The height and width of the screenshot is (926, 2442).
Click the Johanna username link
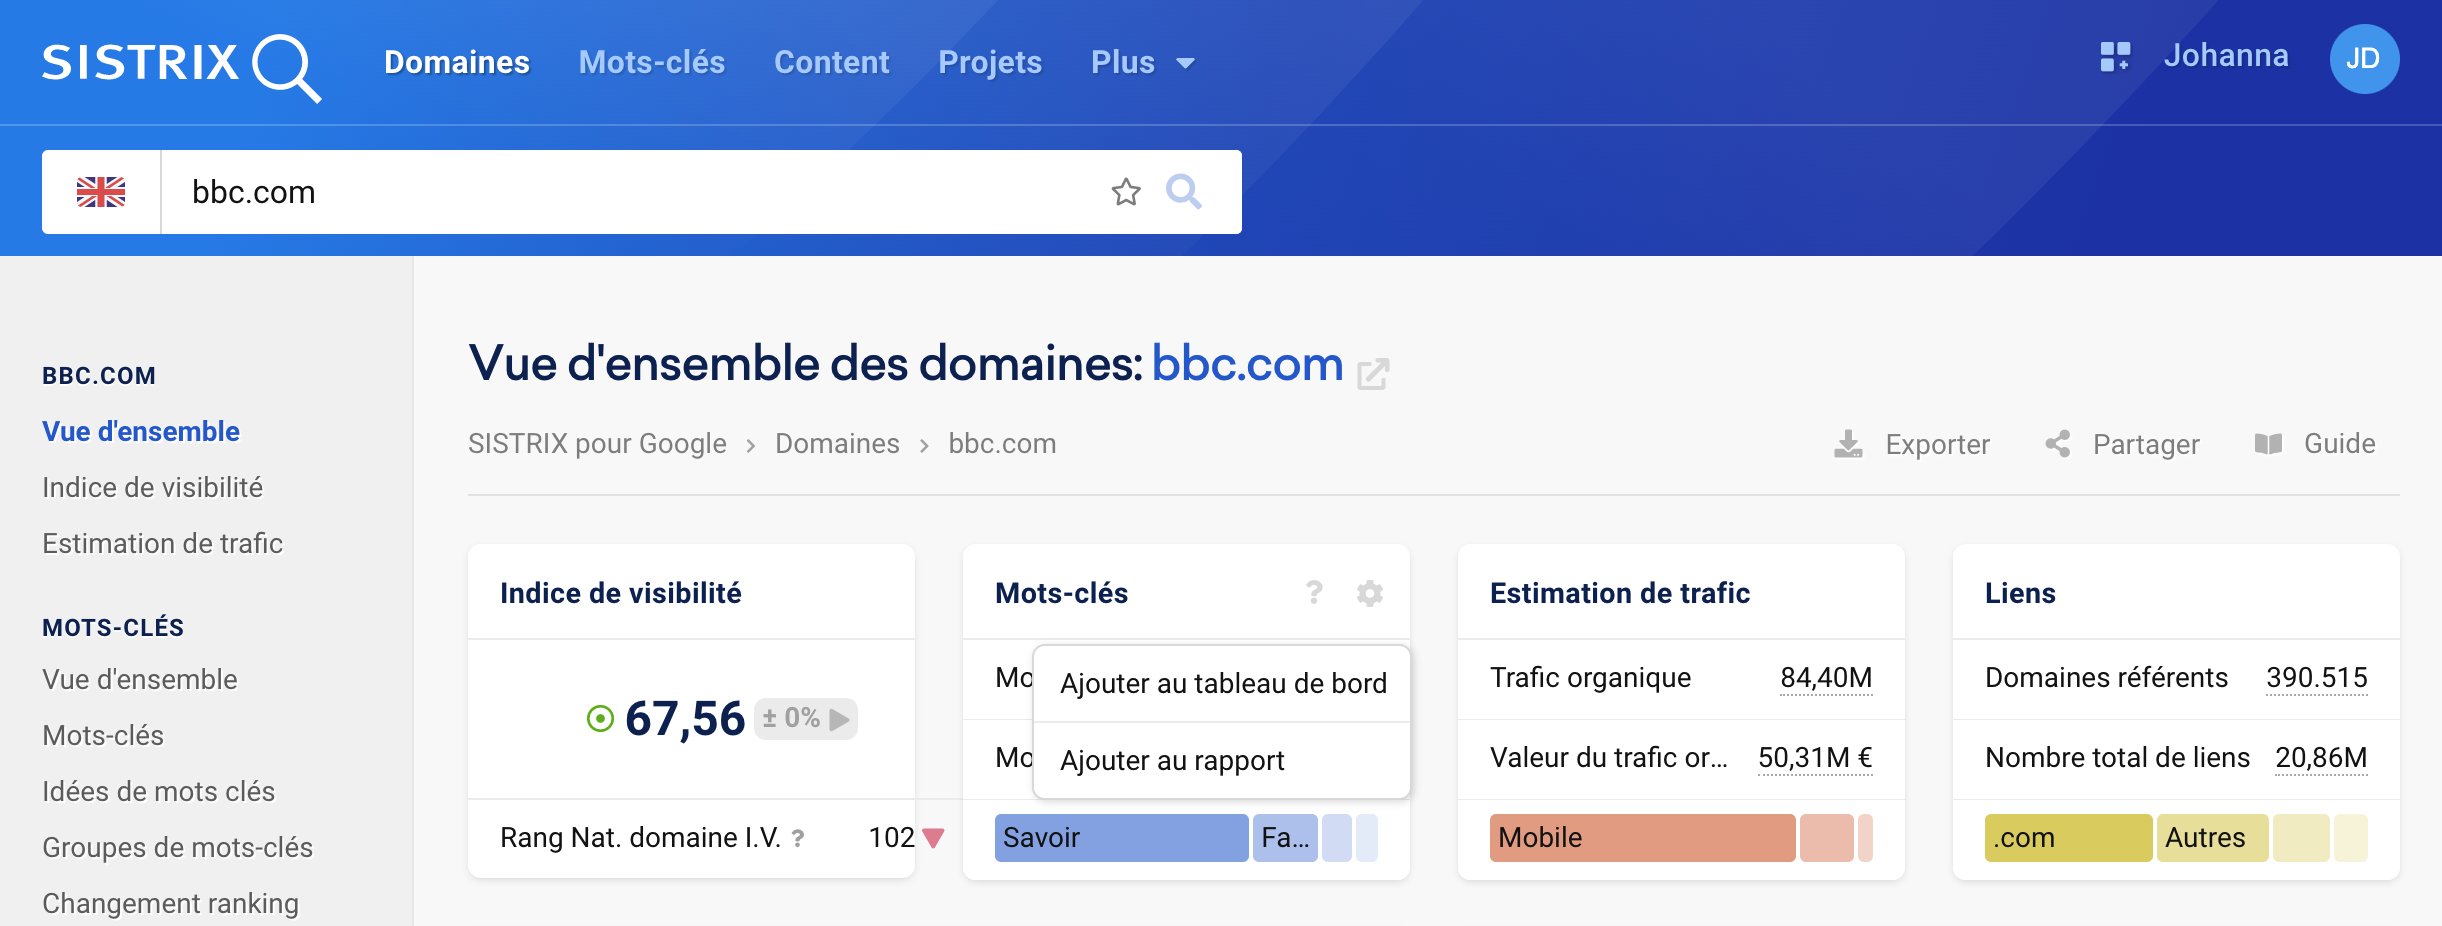tap(2226, 56)
